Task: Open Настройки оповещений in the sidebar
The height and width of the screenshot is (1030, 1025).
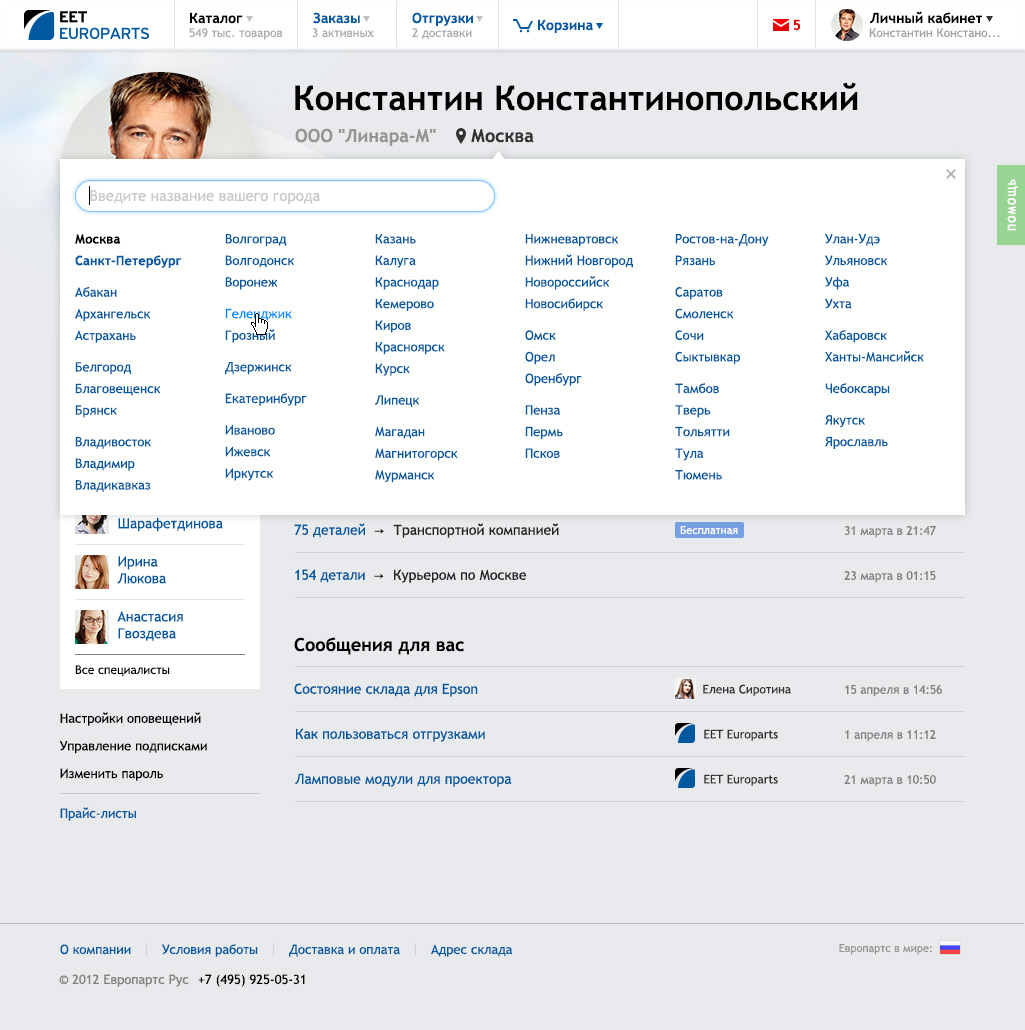Action: [x=130, y=718]
